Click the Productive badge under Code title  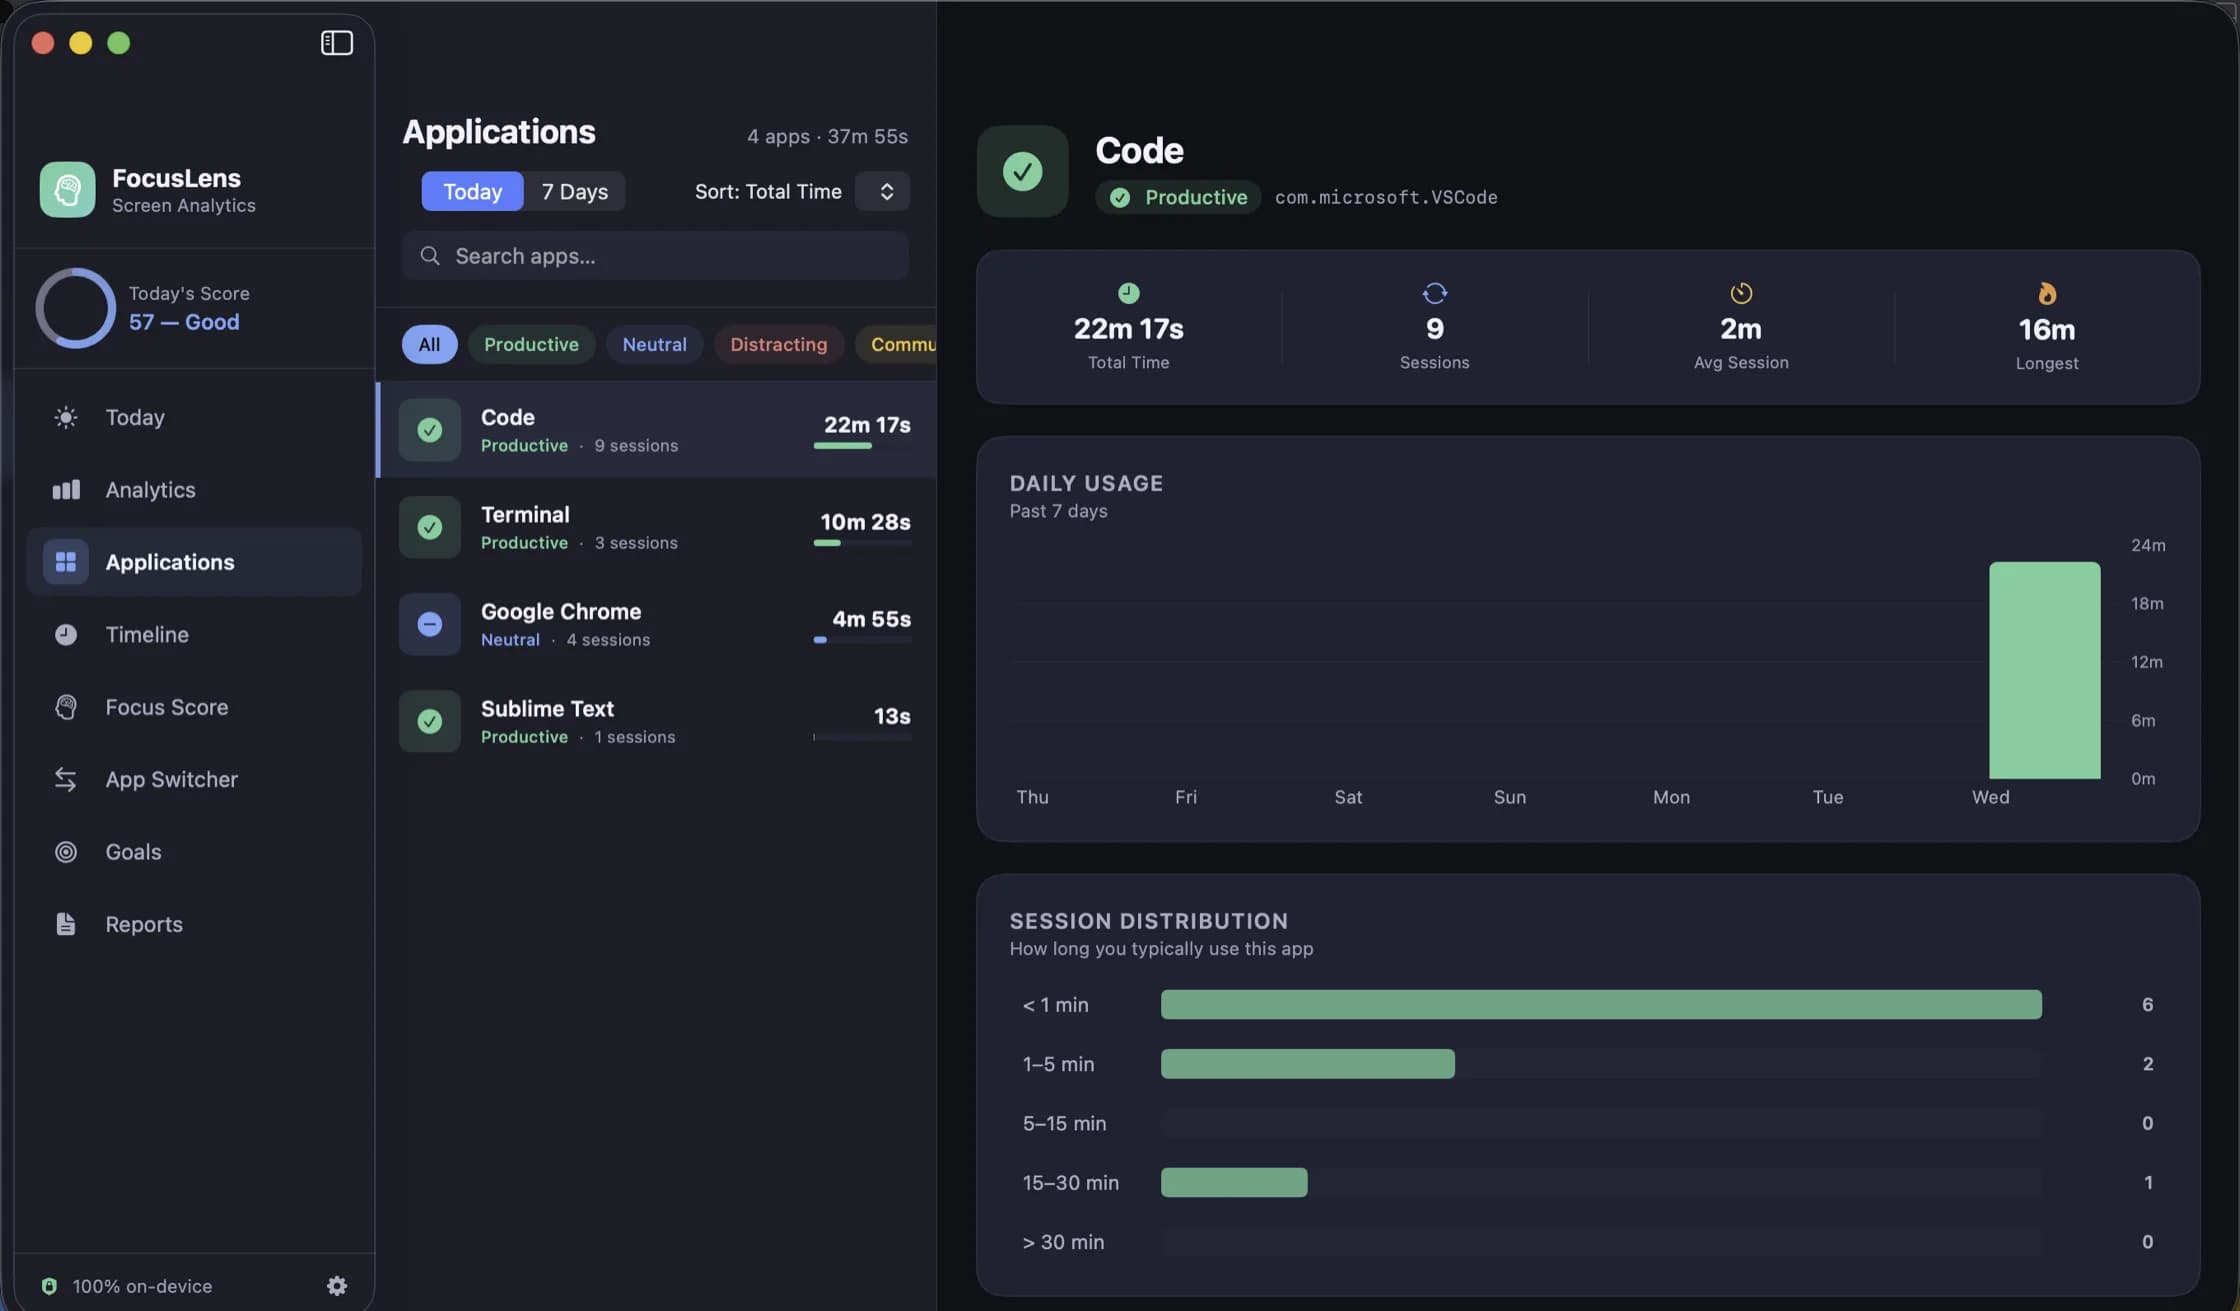tap(1178, 197)
